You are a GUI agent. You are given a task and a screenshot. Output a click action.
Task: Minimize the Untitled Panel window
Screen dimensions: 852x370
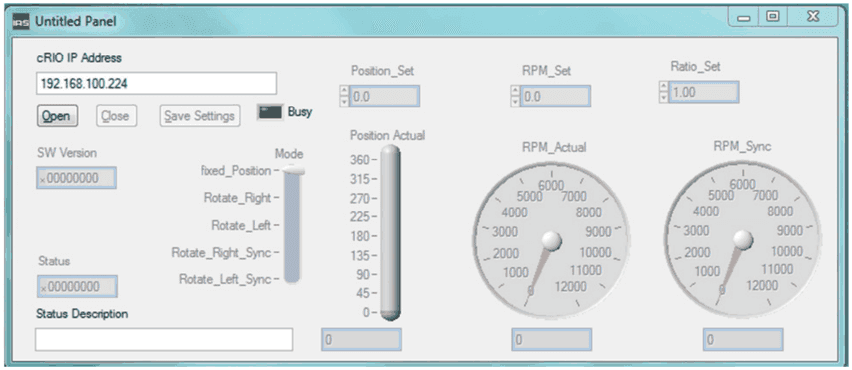point(744,18)
